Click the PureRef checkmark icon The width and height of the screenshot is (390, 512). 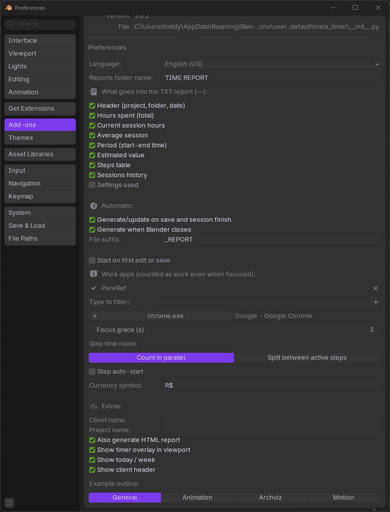(94, 288)
